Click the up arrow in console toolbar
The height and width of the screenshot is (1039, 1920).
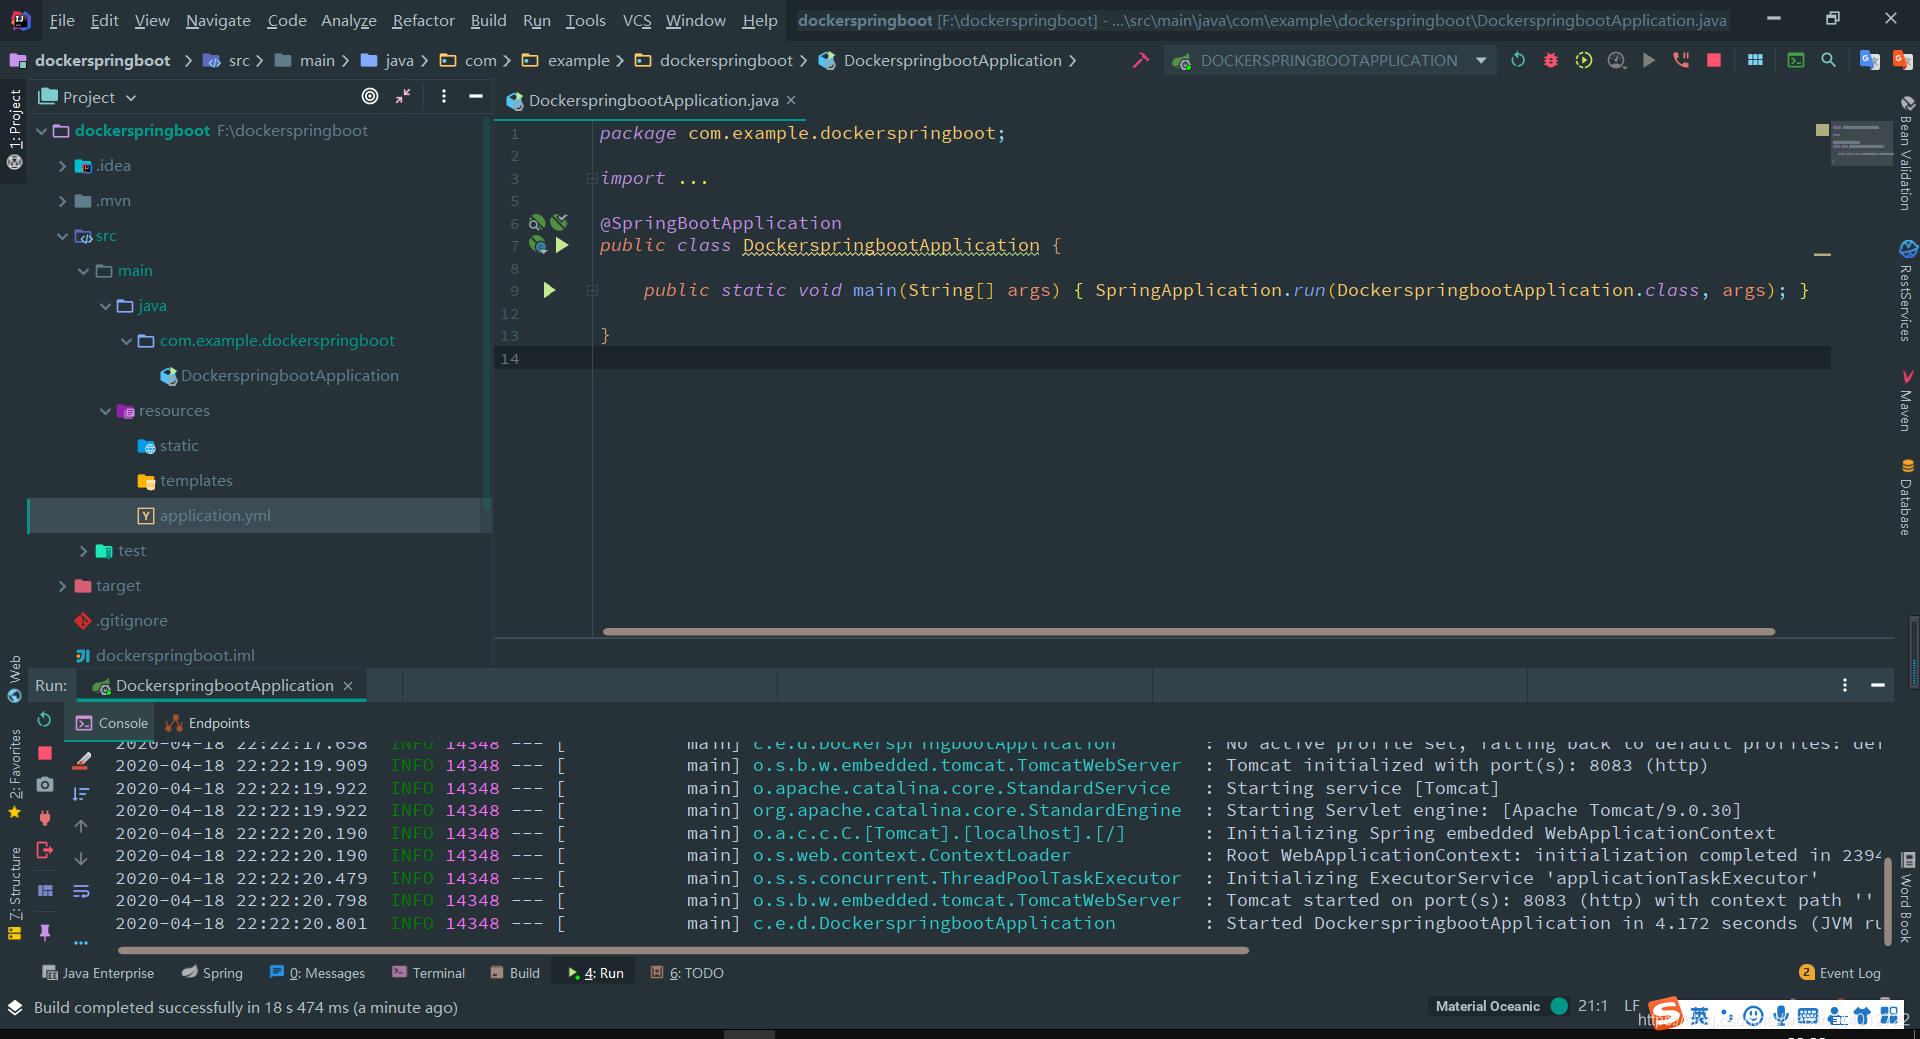coord(81,826)
